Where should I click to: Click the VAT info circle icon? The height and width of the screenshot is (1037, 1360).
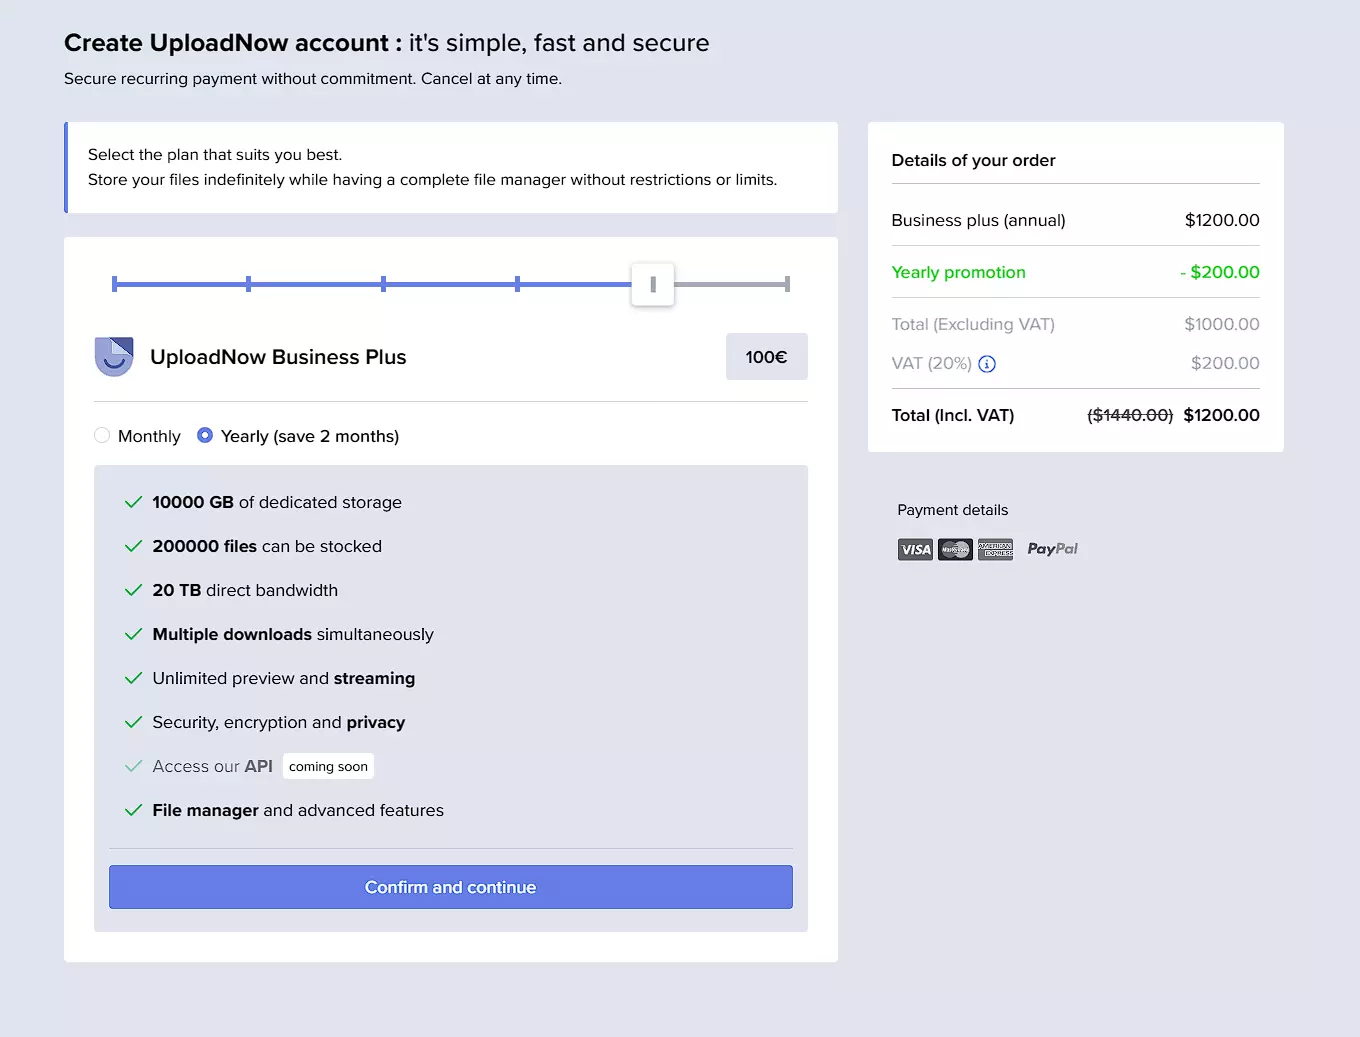[987, 364]
